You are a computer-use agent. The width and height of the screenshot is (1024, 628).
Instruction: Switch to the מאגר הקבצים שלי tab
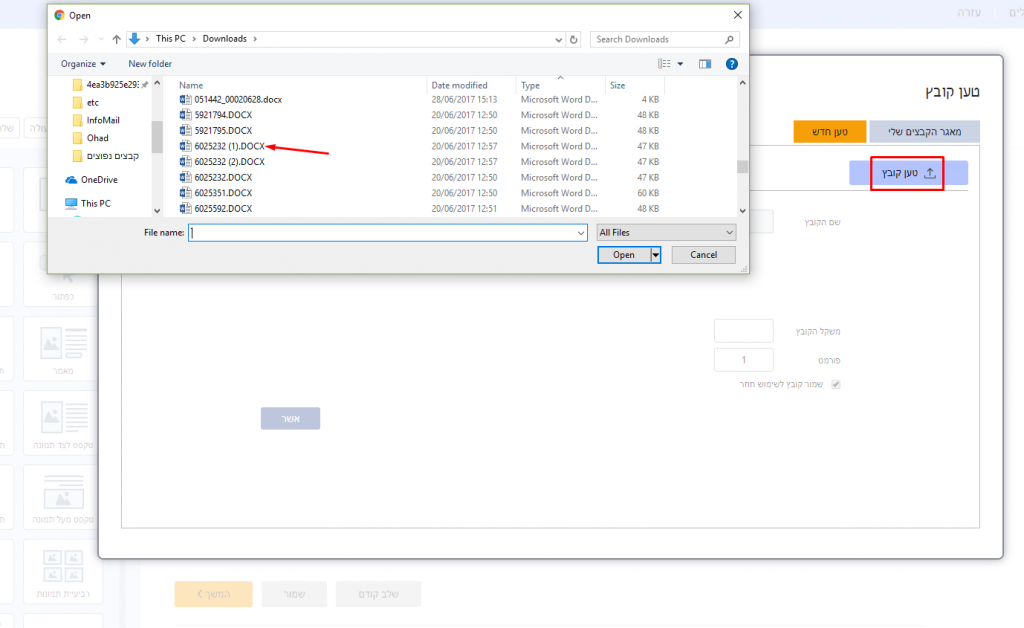(x=924, y=131)
